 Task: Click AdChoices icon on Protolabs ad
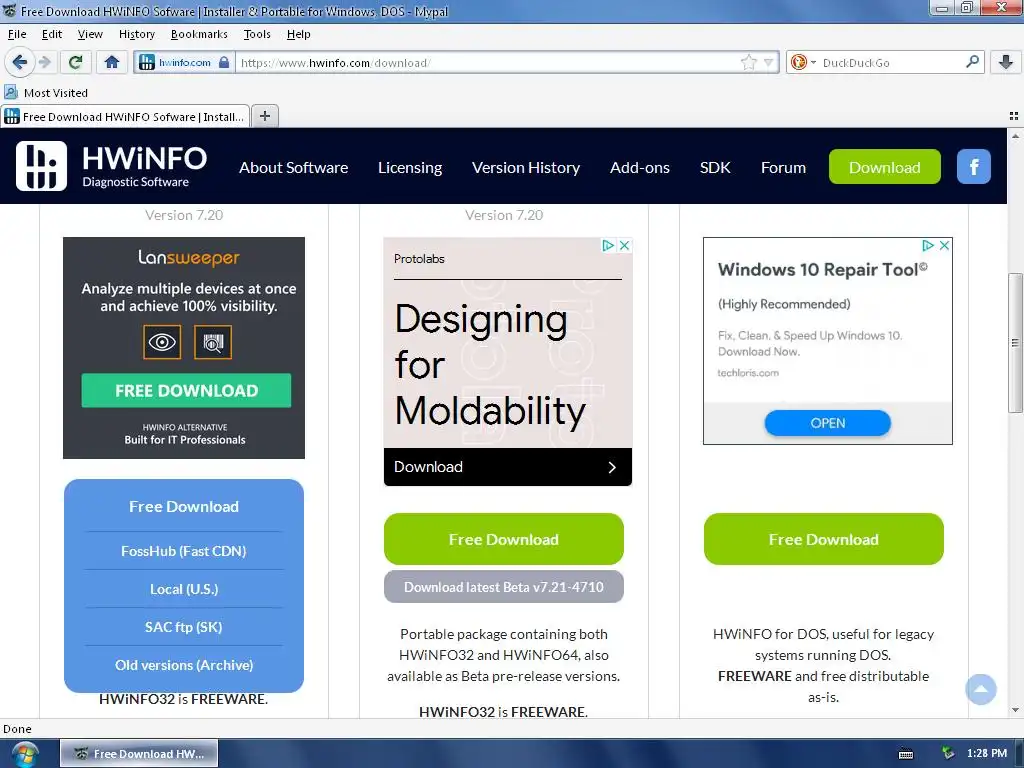point(608,246)
